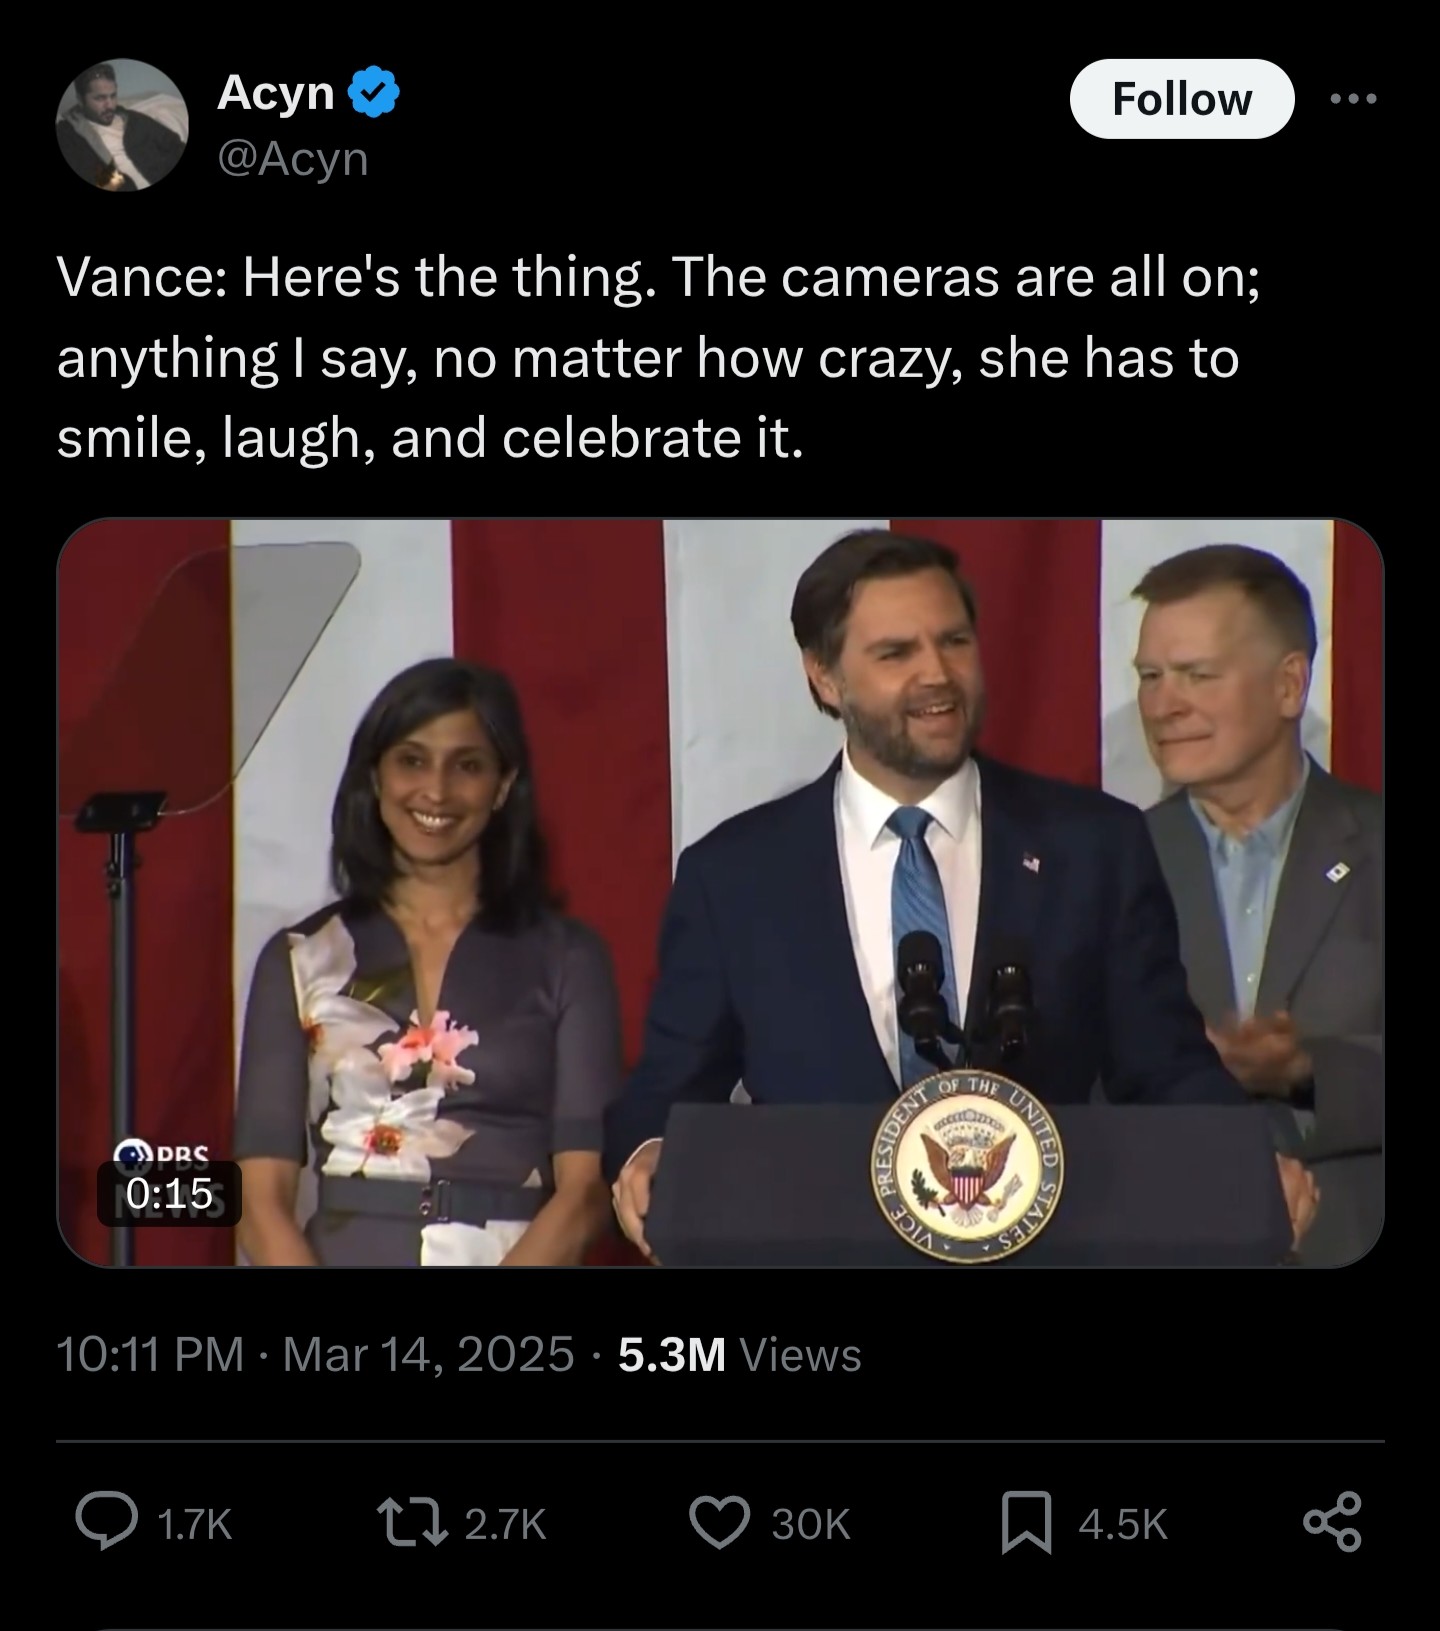View the 1.7K replies count
This screenshot has height=1631, width=1440.
195,1524
